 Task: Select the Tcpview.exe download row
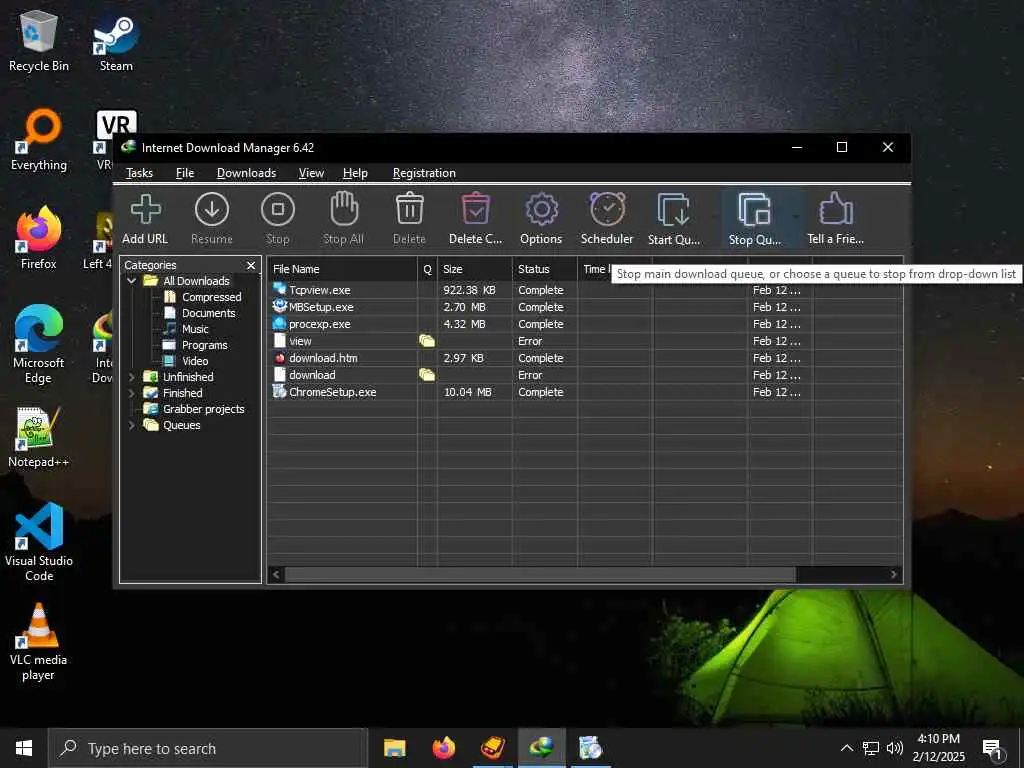[585, 290]
